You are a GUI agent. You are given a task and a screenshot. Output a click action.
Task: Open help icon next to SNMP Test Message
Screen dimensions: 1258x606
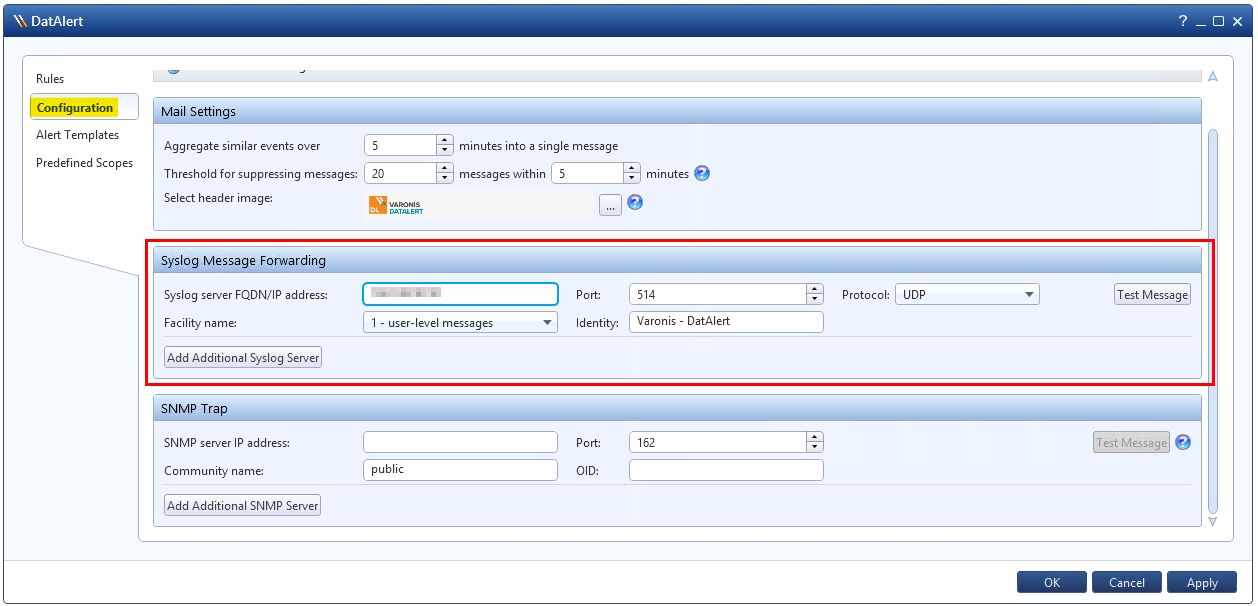1183,442
